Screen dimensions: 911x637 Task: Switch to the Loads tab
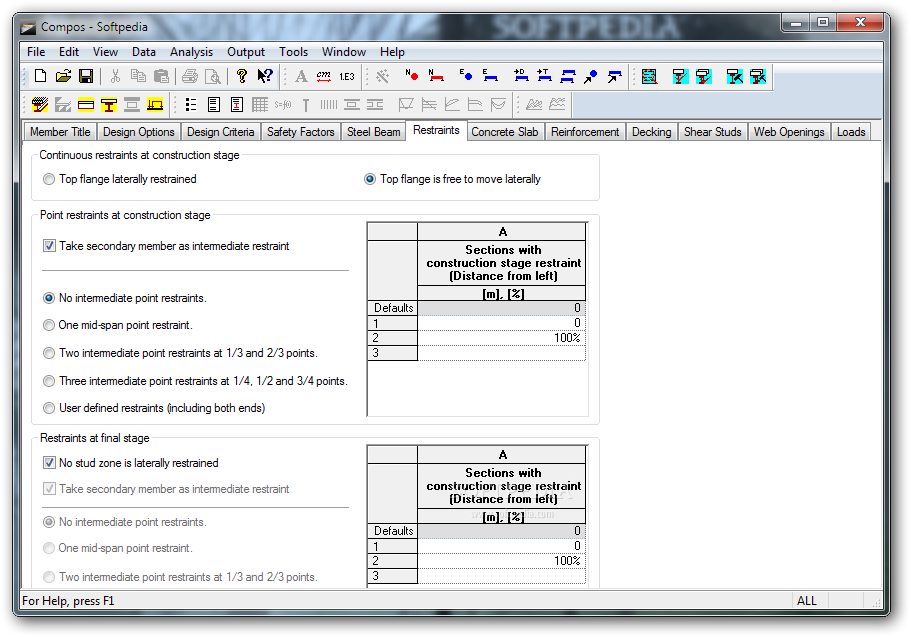(x=851, y=132)
